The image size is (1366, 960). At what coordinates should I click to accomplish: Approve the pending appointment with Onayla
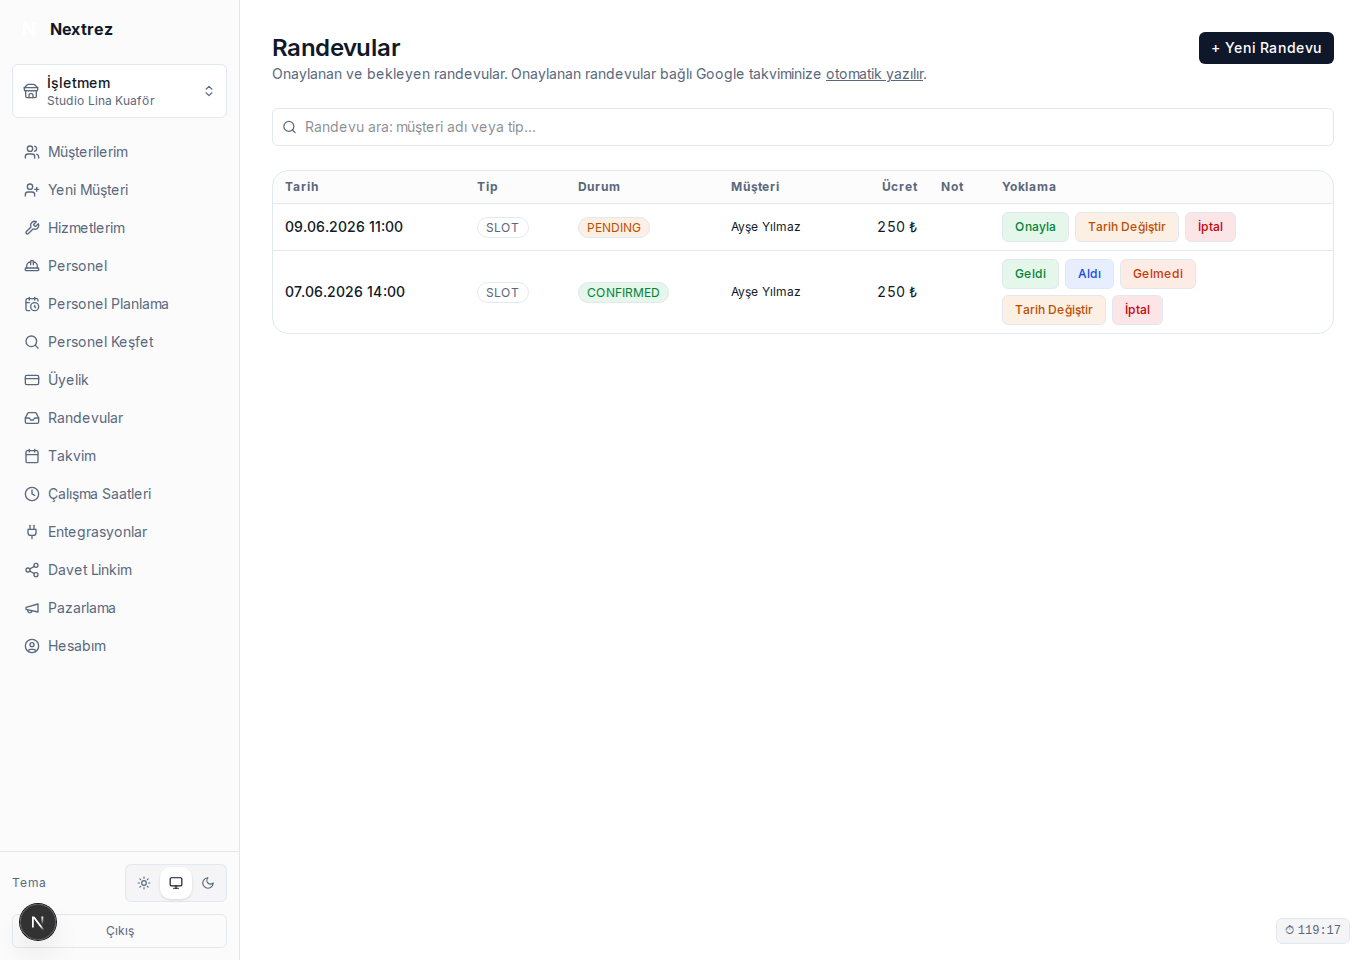tap(1035, 227)
